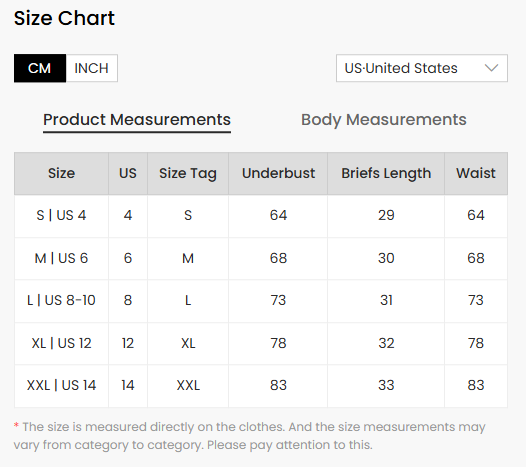Click the dropdown chevron arrow
Viewport: 526px width, 467px height.
pyautogui.click(x=491, y=68)
